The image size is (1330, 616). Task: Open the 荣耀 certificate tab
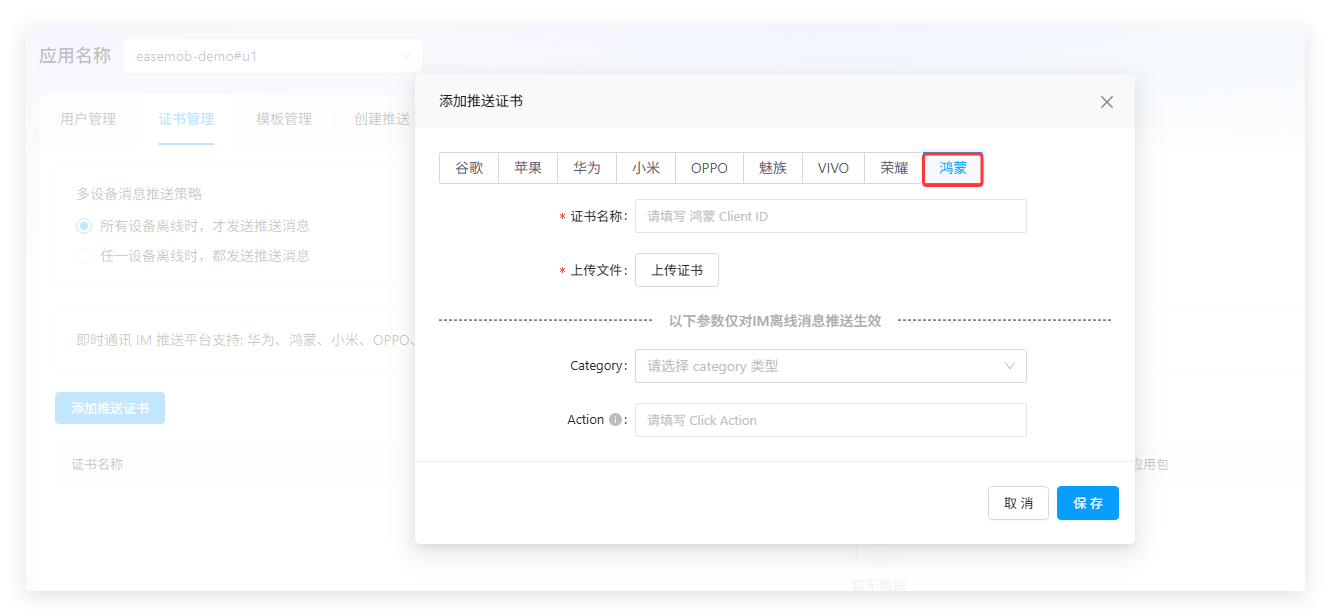pos(894,168)
